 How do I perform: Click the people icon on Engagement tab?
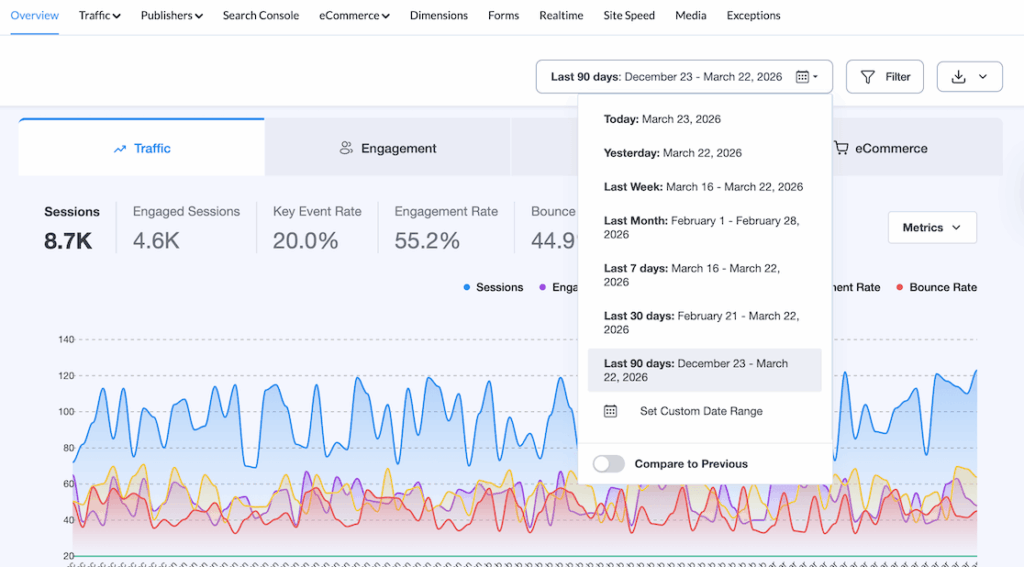pyautogui.click(x=346, y=149)
